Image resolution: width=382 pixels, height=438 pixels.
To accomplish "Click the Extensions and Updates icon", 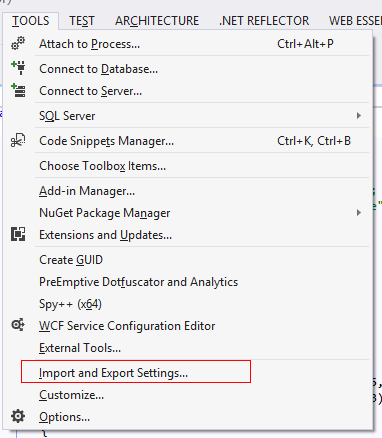I will pos(18,234).
